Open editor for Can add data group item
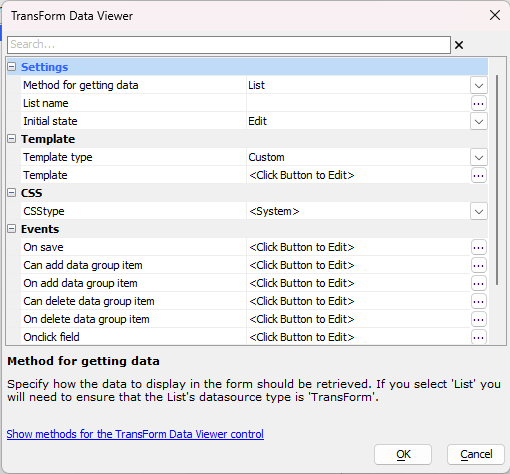The height and width of the screenshot is (474, 510). [479, 265]
